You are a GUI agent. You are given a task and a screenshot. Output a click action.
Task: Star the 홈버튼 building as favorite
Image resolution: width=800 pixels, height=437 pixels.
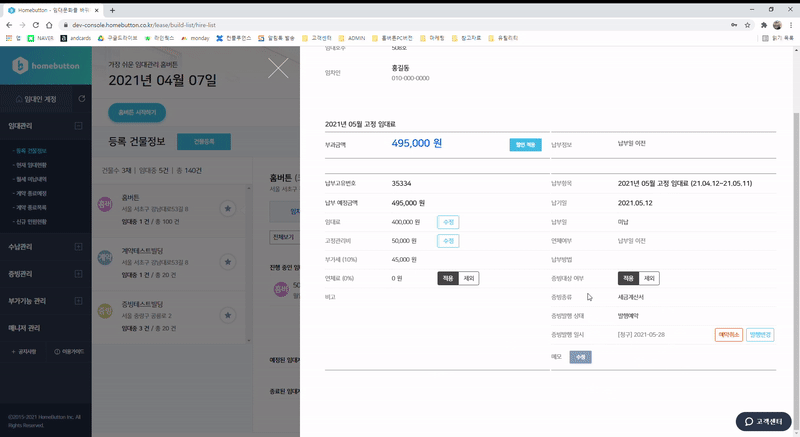228,209
